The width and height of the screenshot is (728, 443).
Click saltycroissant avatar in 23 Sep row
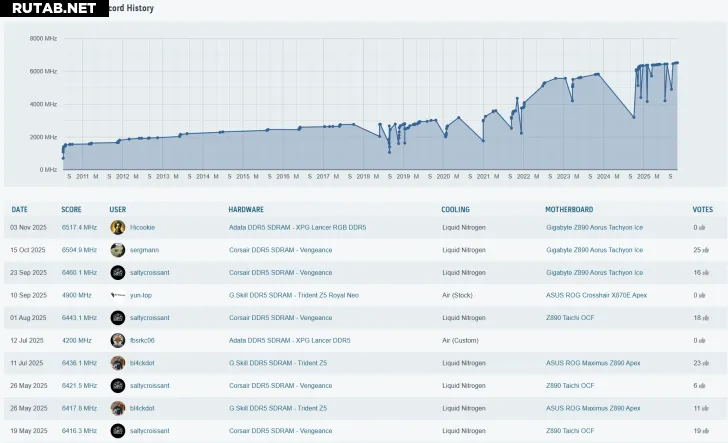[x=118, y=273]
